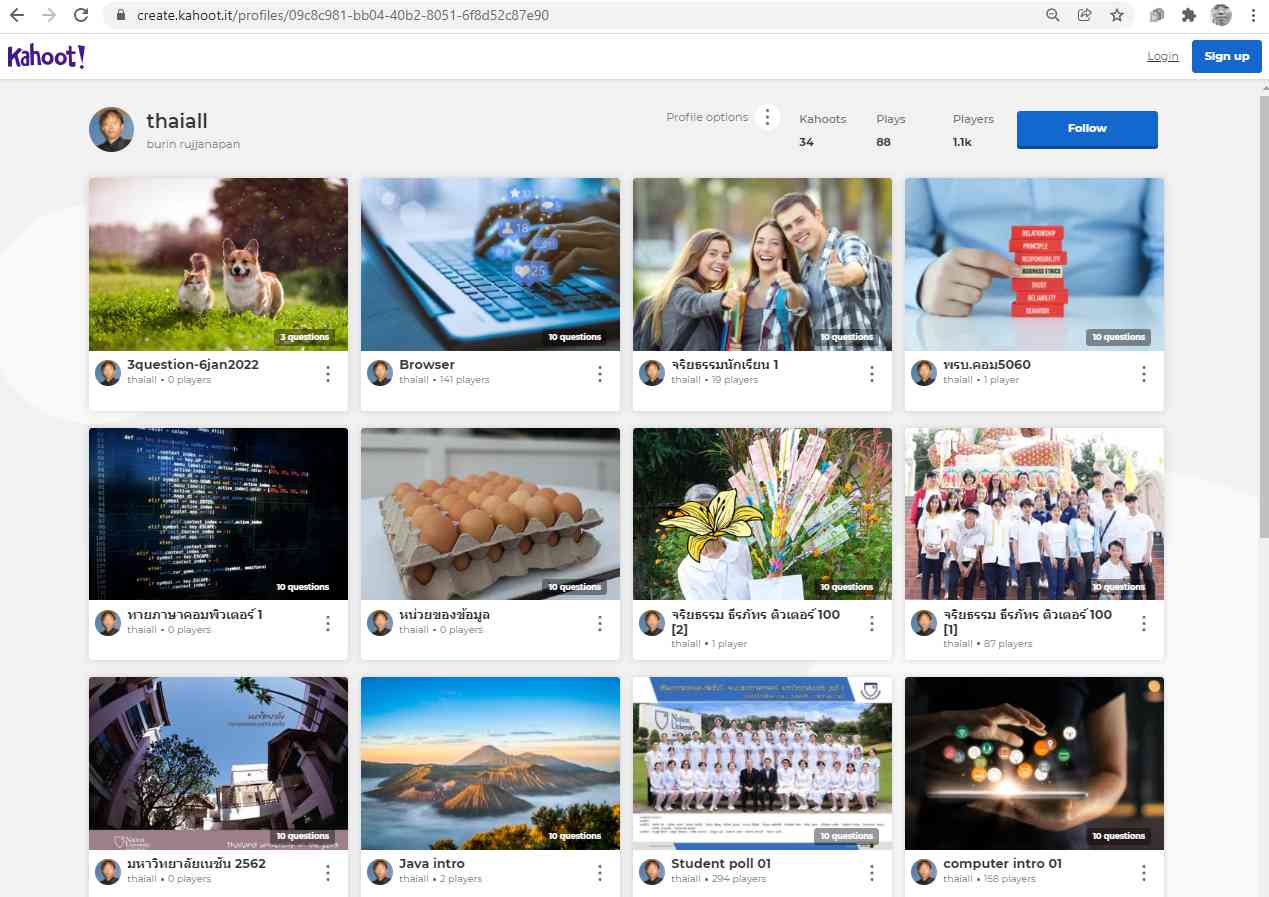Open options menu for Java intro kahoot
The width and height of the screenshot is (1269, 897).
pyautogui.click(x=600, y=873)
